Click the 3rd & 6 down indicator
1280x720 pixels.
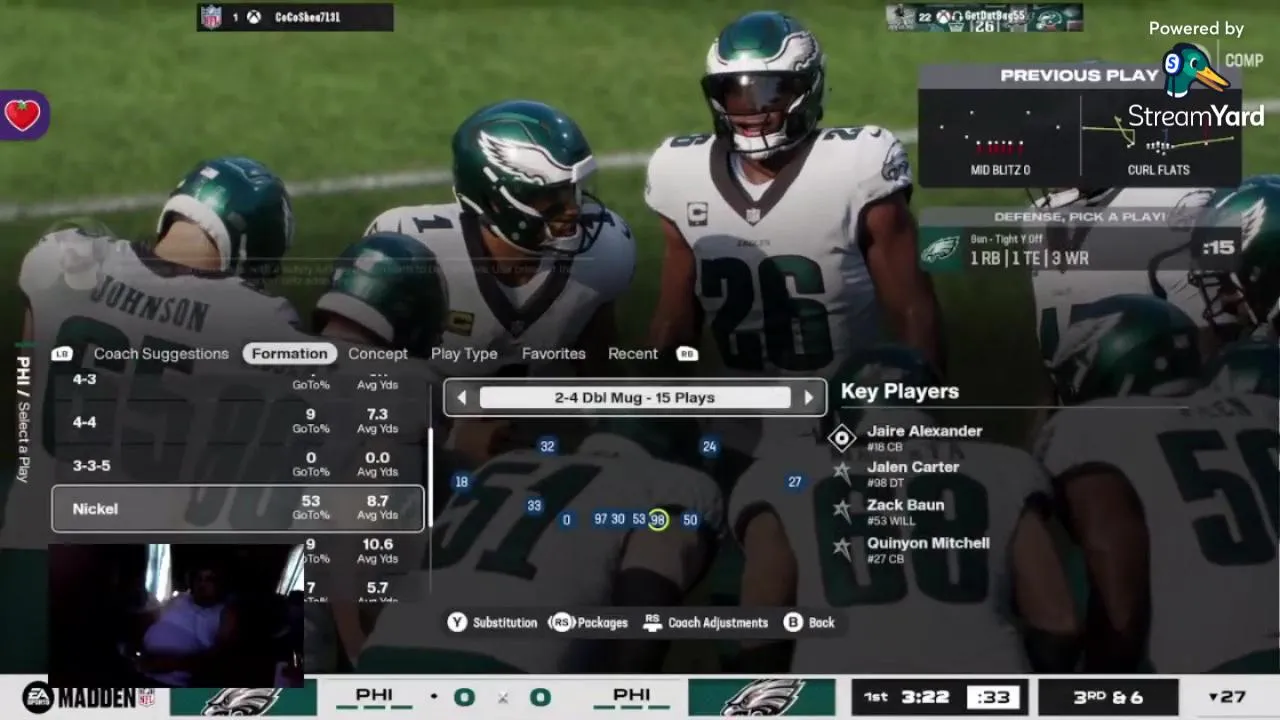pos(1108,697)
